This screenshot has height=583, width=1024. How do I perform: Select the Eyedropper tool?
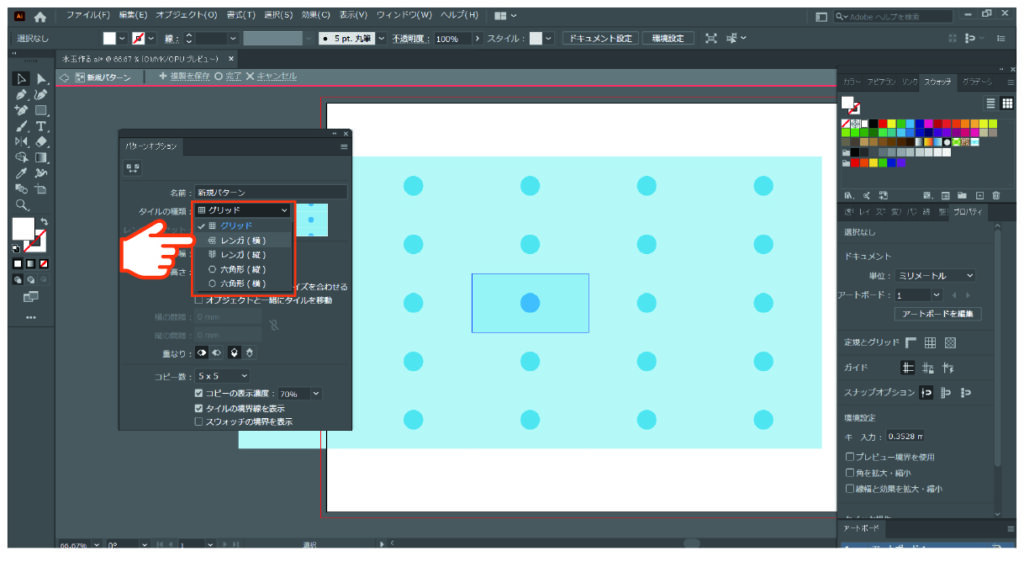click(21, 174)
